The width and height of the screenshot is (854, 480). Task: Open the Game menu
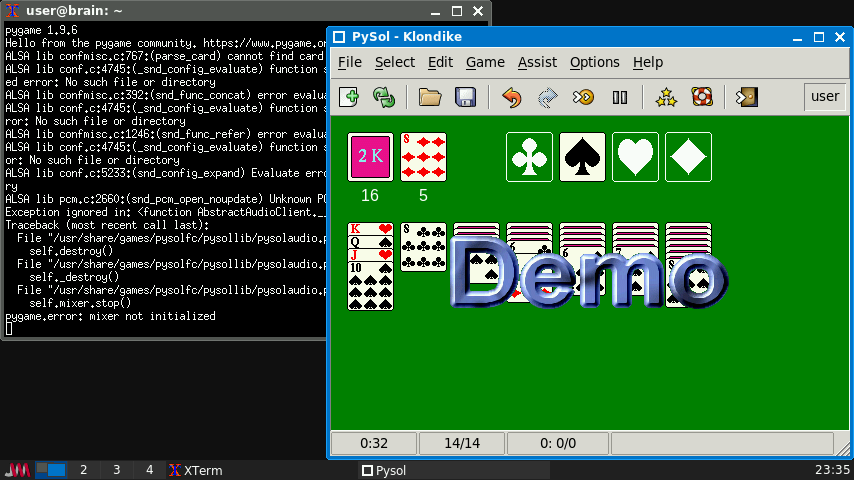pos(485,62)
